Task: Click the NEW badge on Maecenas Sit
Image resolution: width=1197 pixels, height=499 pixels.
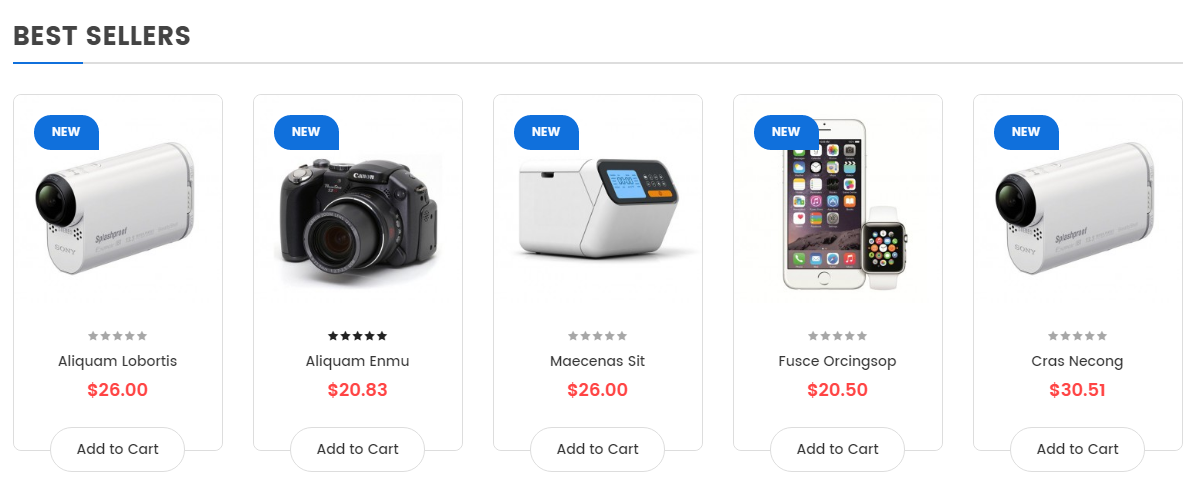Action: pos(546,132)
